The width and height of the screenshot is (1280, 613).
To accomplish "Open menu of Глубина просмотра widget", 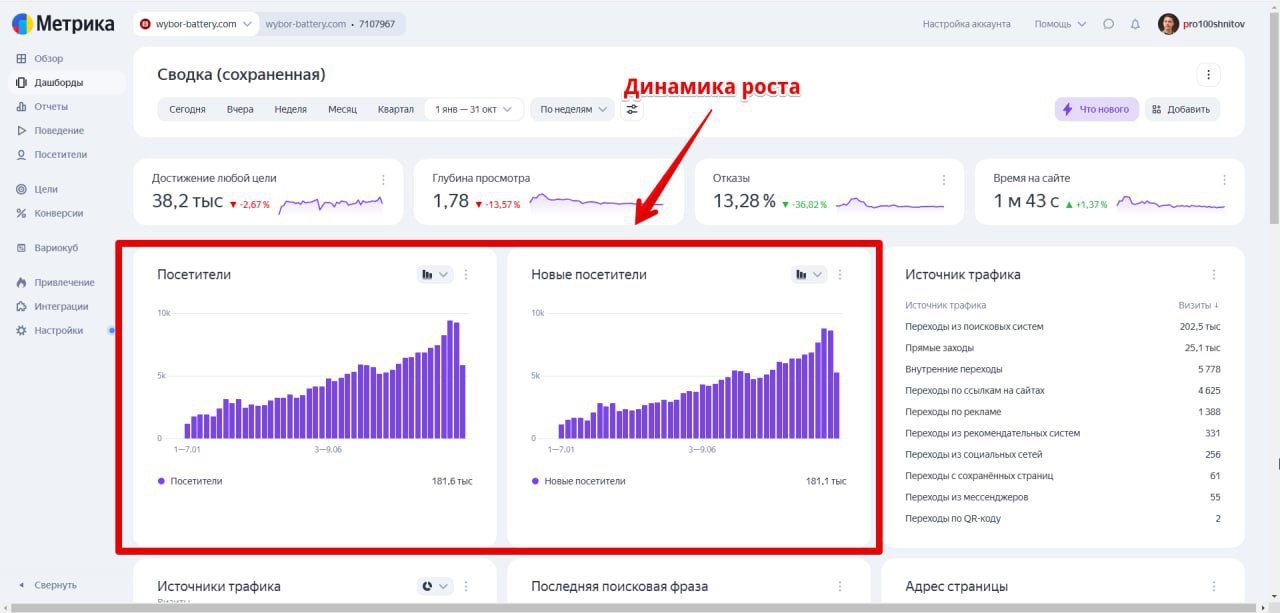I will [x=663, y=180].
